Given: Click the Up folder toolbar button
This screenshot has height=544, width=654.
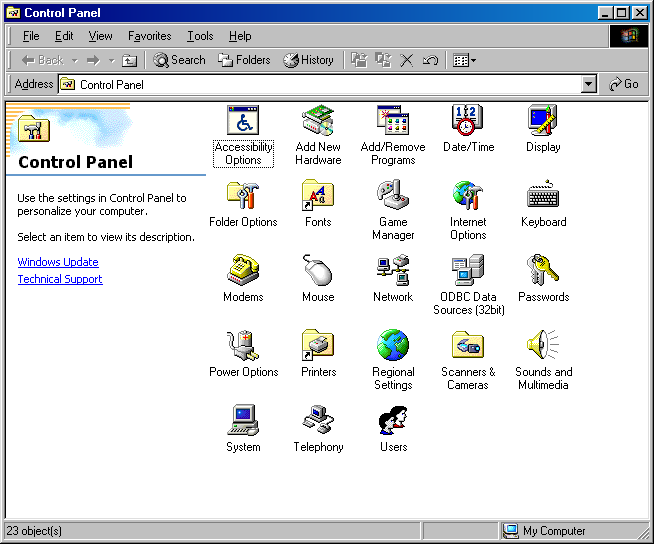Looking at the screenshot, I should 129,60.
